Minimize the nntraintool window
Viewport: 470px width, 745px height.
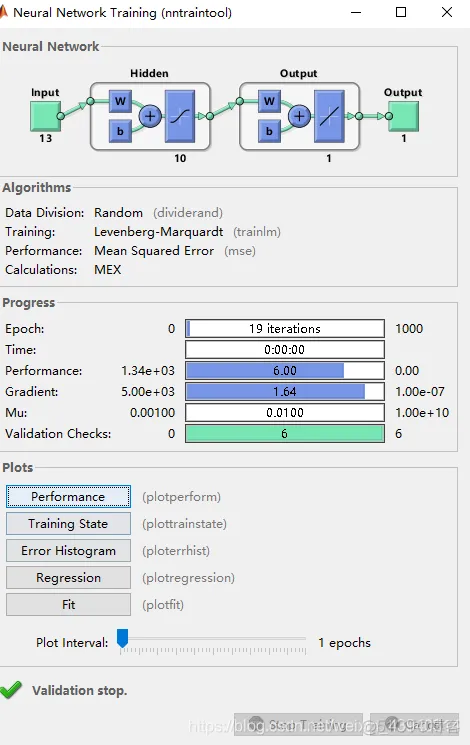(x=356, y=12)
